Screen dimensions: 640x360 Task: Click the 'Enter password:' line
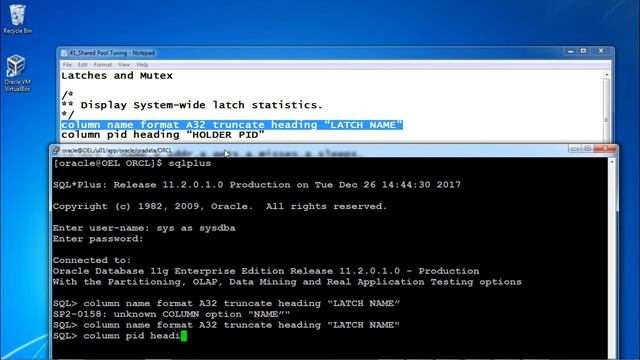pos(98,239)
